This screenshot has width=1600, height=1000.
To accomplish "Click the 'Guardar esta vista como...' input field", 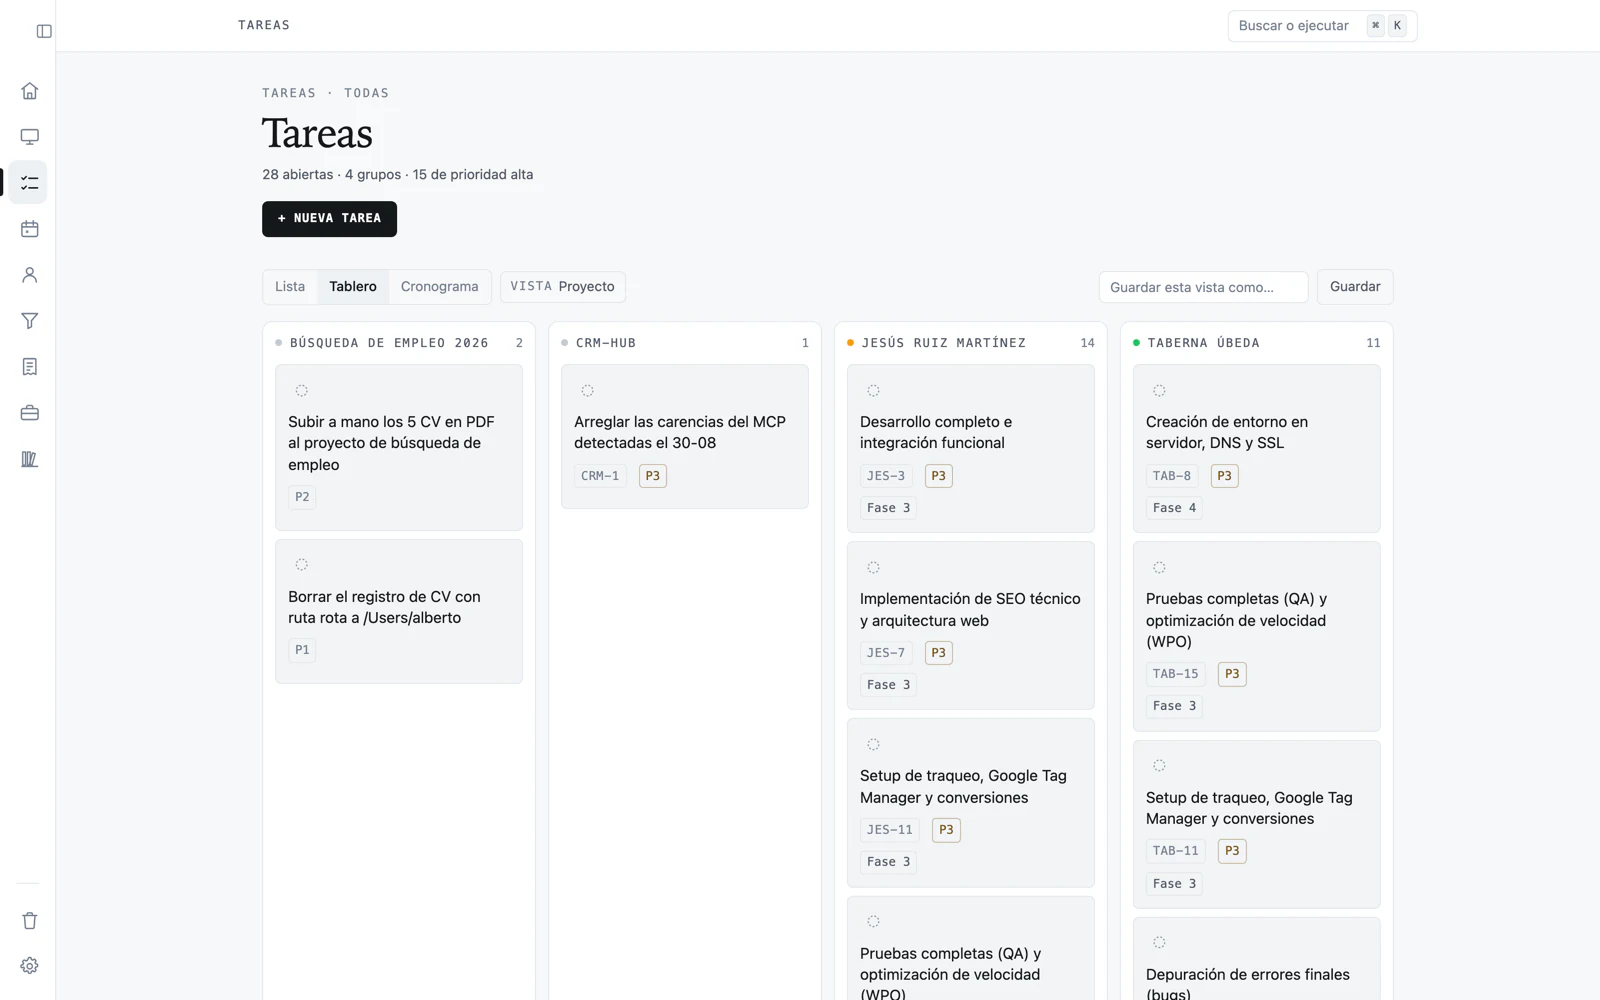I will [x=1203, y=287].
